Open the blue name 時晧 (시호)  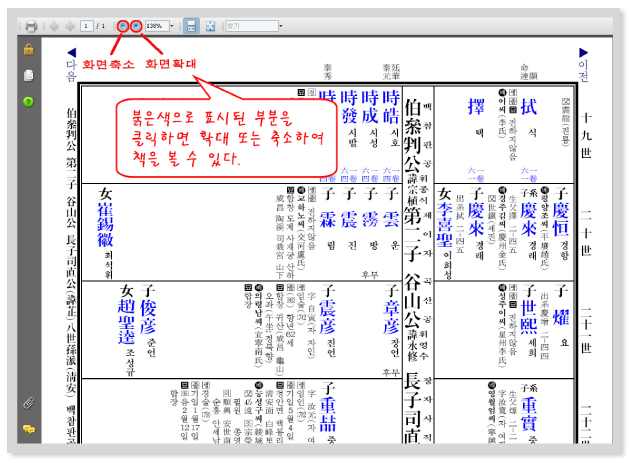390,107
